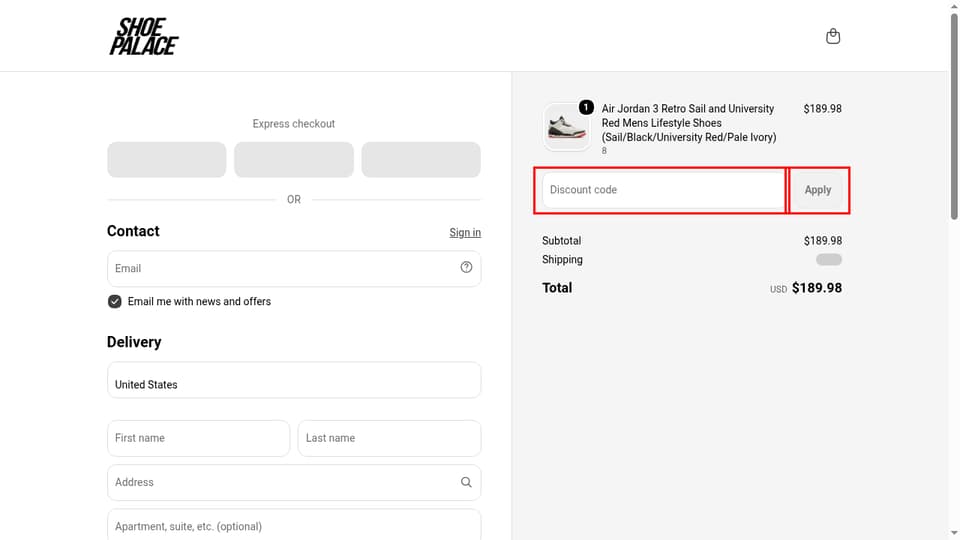The width and height of the screenshot is (960, 540).
Task: Focus the Address input field
Action: coord(294,482)
